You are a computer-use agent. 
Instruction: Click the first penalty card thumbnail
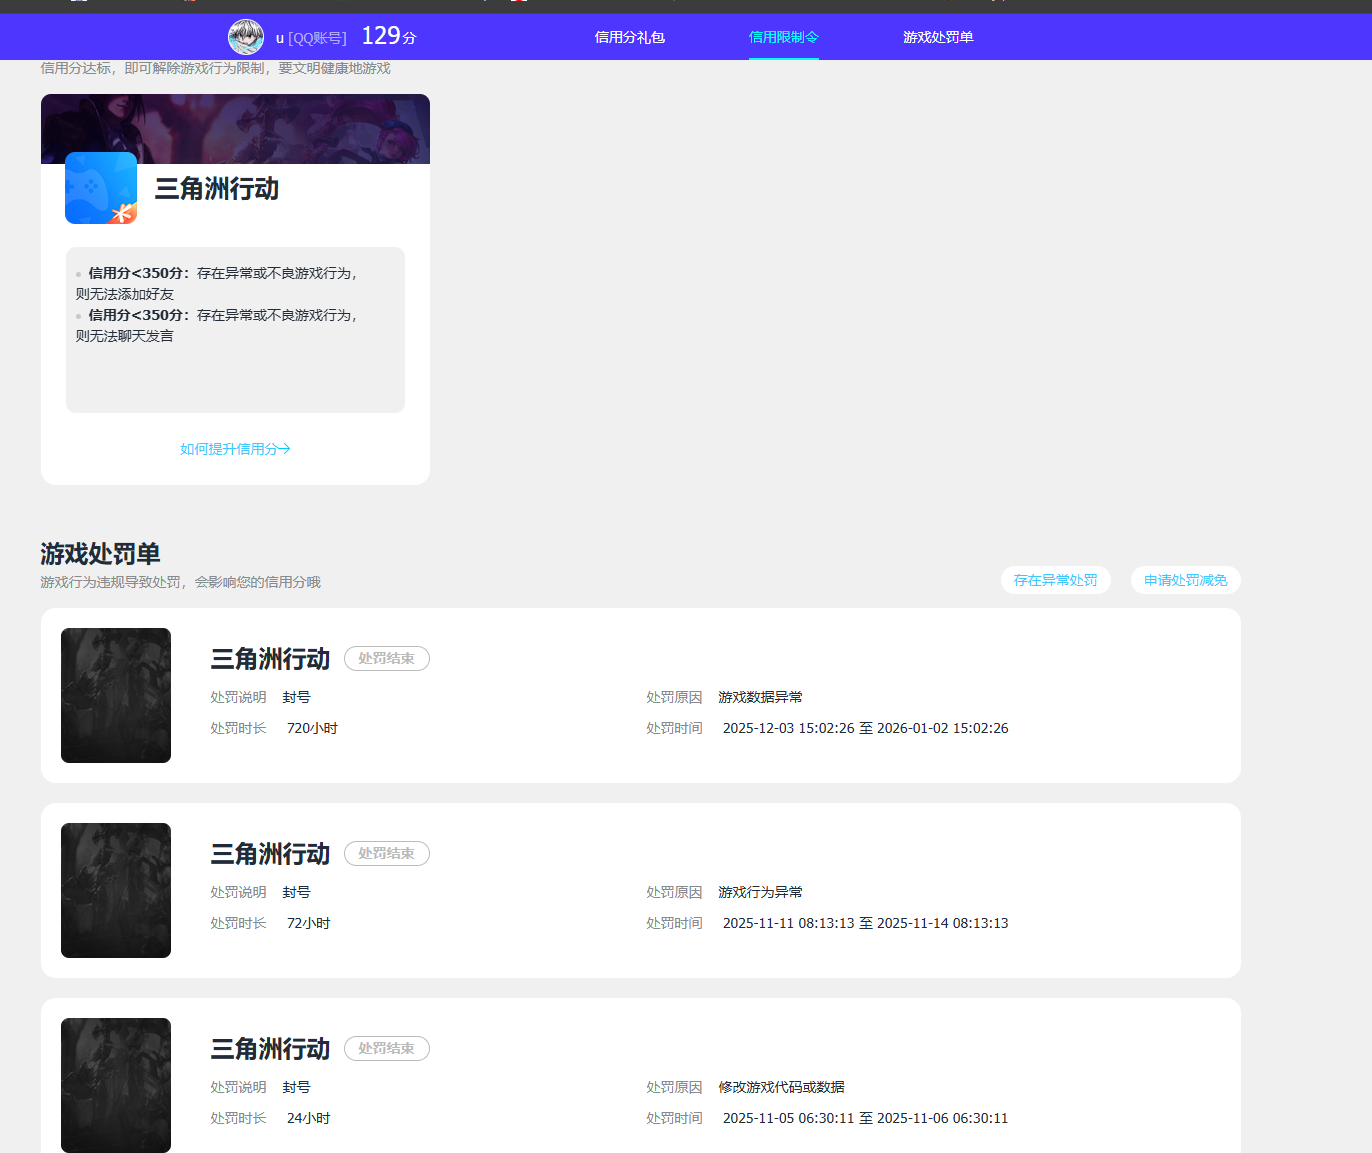(x=115, y=695)
